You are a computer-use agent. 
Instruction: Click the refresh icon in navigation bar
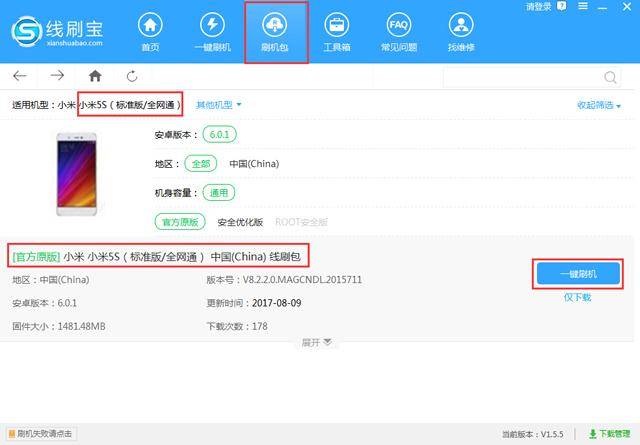coord(132,76)
